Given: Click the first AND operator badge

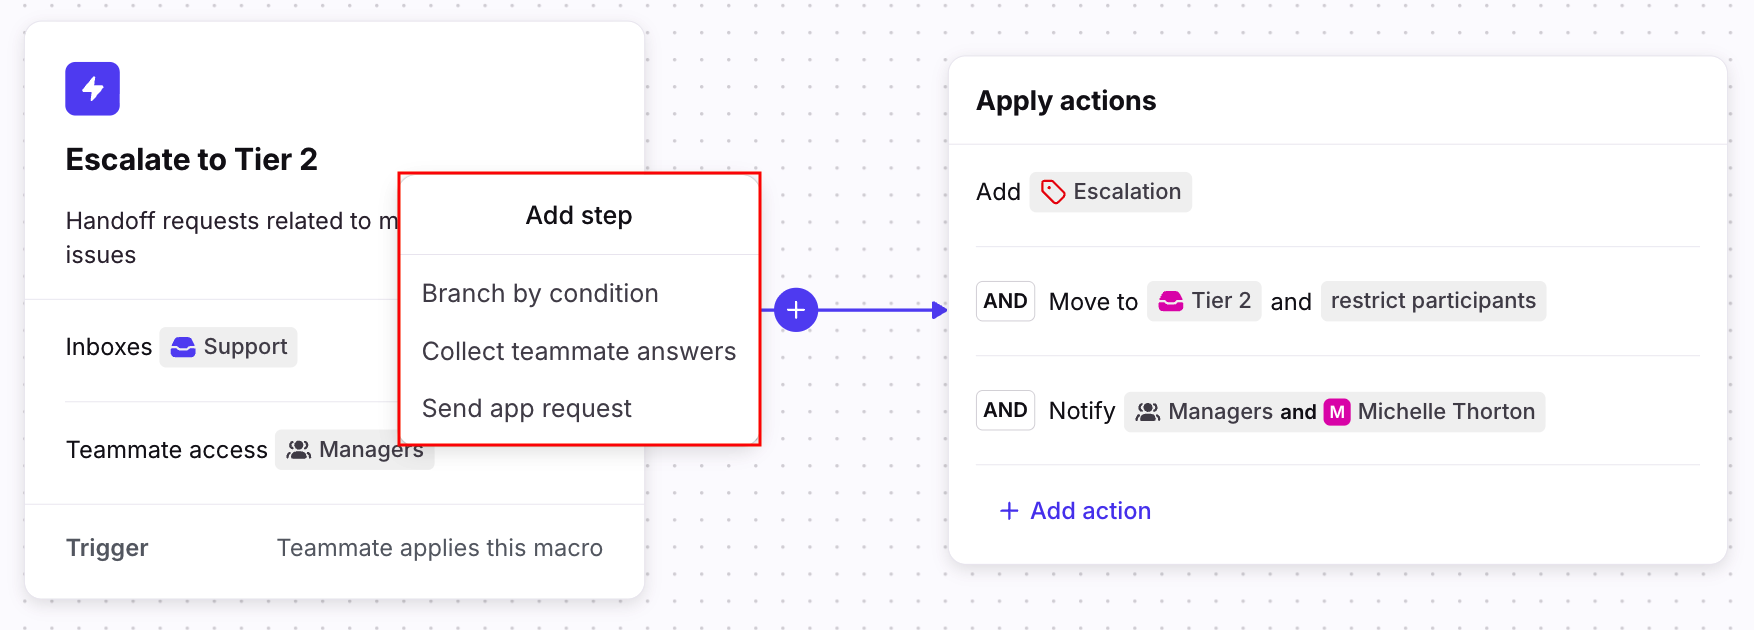Looking at the screenshot, I should pos(1005,301).
